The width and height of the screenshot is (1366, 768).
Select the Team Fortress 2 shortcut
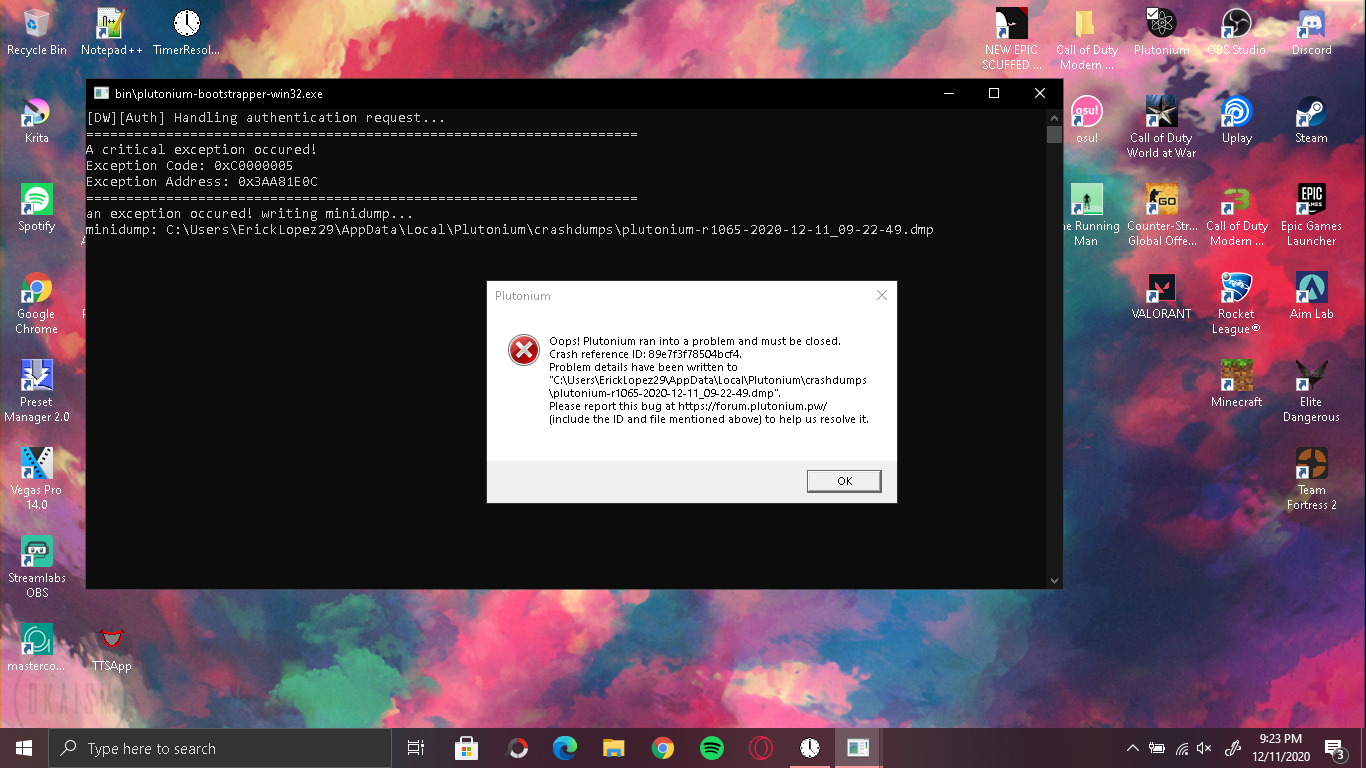(x=1312, y=480)
